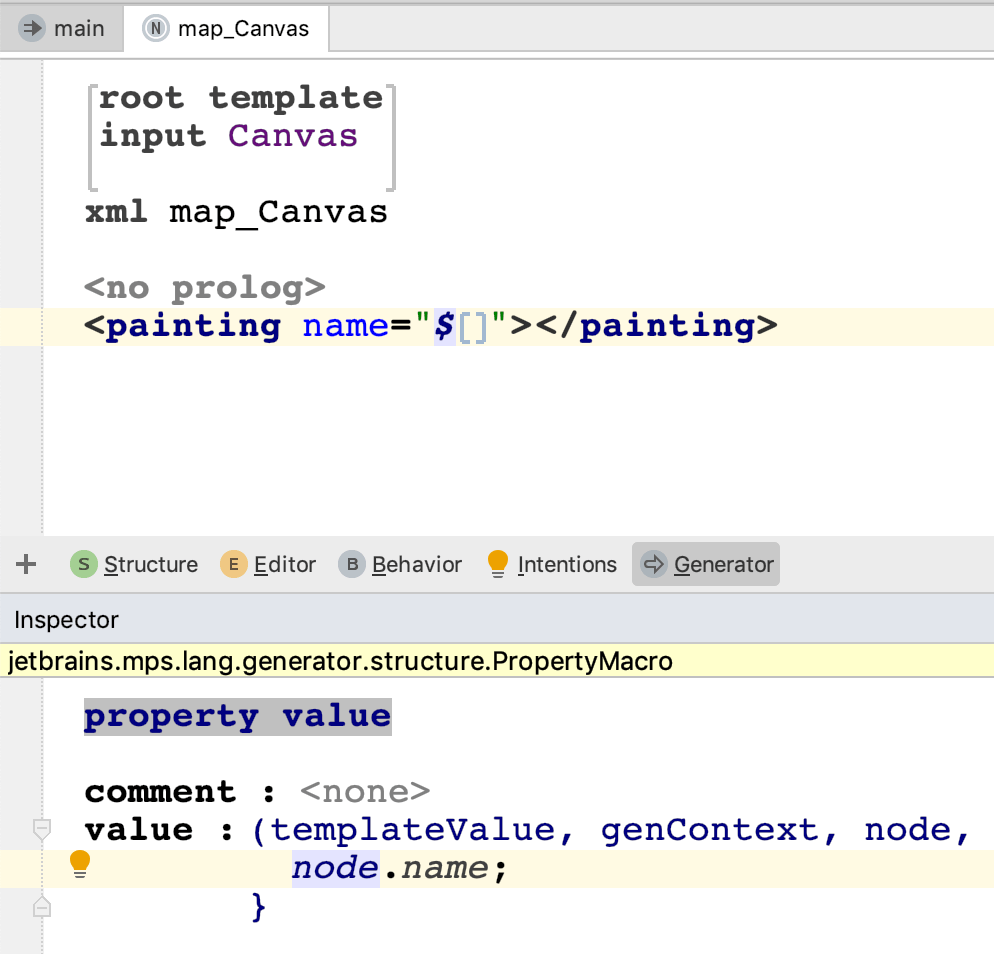Click the yellow lightbulb beside node.name
994x954 pixels.
(81, 866)
